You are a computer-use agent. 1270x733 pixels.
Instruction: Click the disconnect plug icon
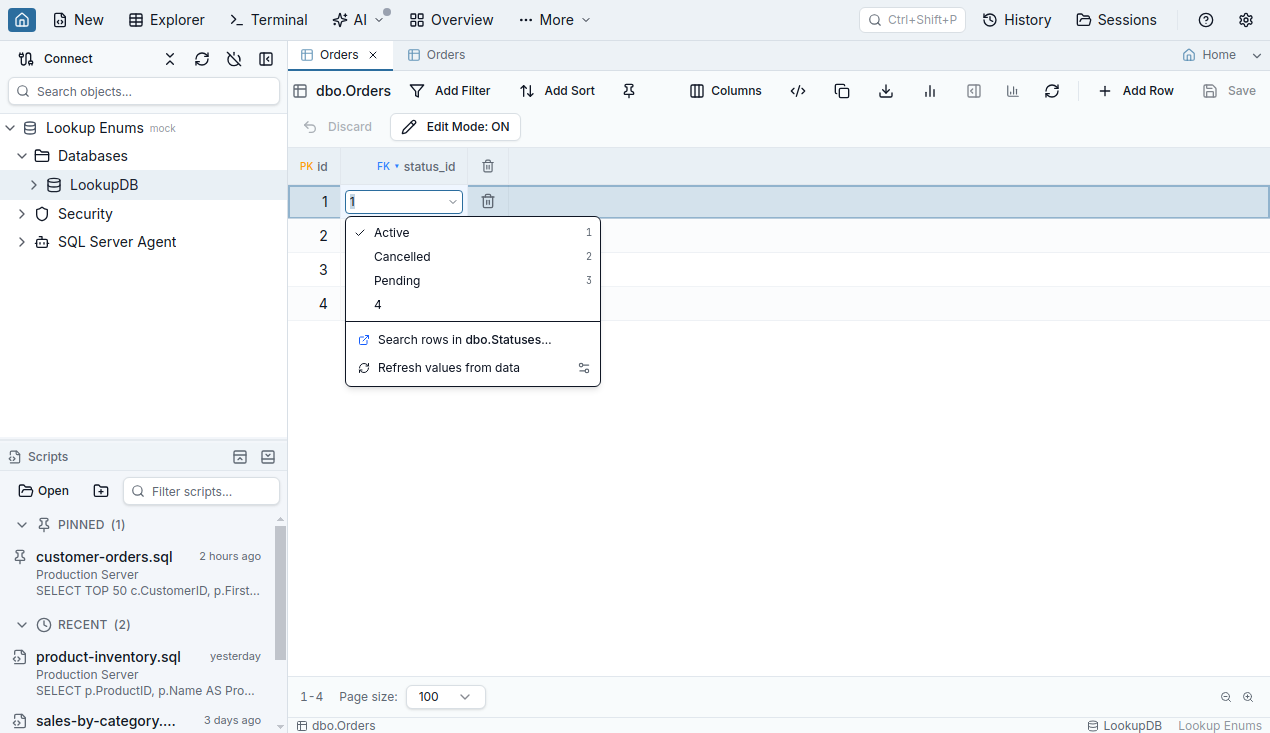234,59
